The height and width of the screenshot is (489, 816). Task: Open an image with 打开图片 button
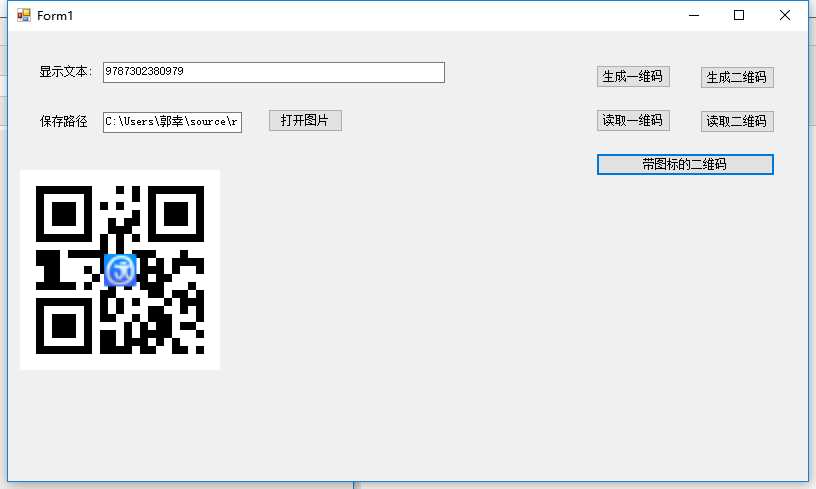[x=305, y=121]
